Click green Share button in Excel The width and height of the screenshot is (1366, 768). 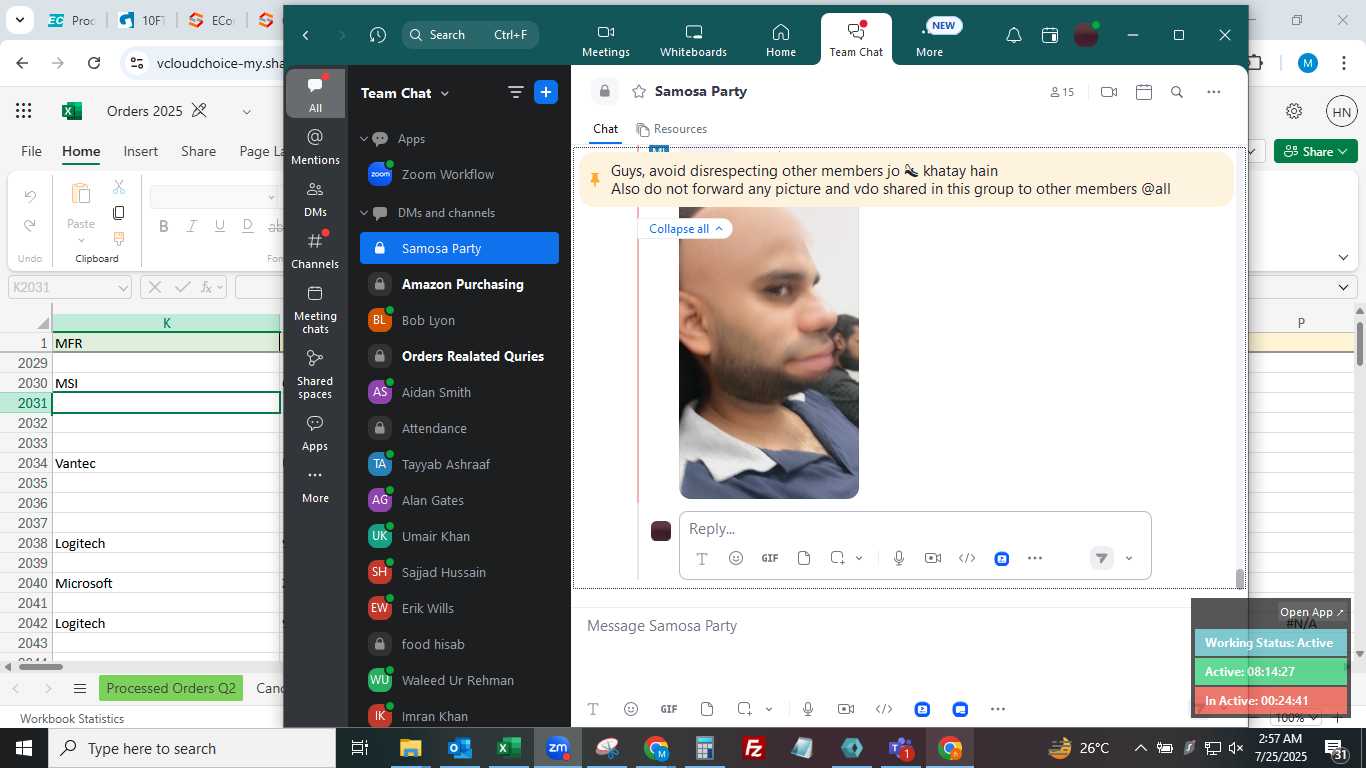[1315, 151]
